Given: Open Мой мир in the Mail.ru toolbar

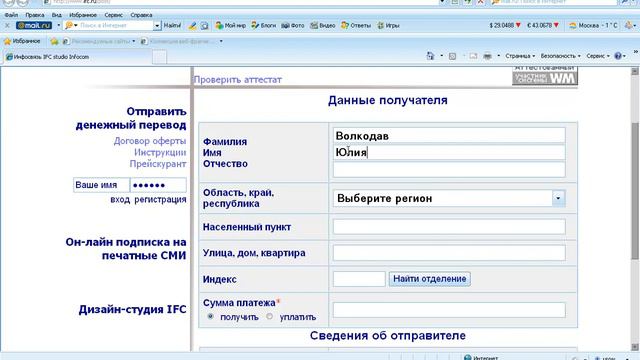Looking at the screenshot, I should 231,25.
